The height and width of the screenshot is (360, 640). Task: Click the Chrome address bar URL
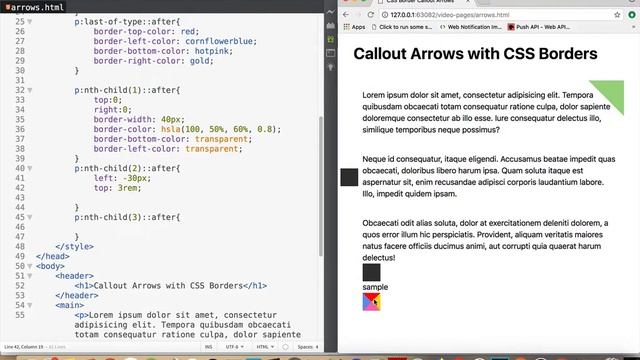pyautogui.click(x=450, y=15)
